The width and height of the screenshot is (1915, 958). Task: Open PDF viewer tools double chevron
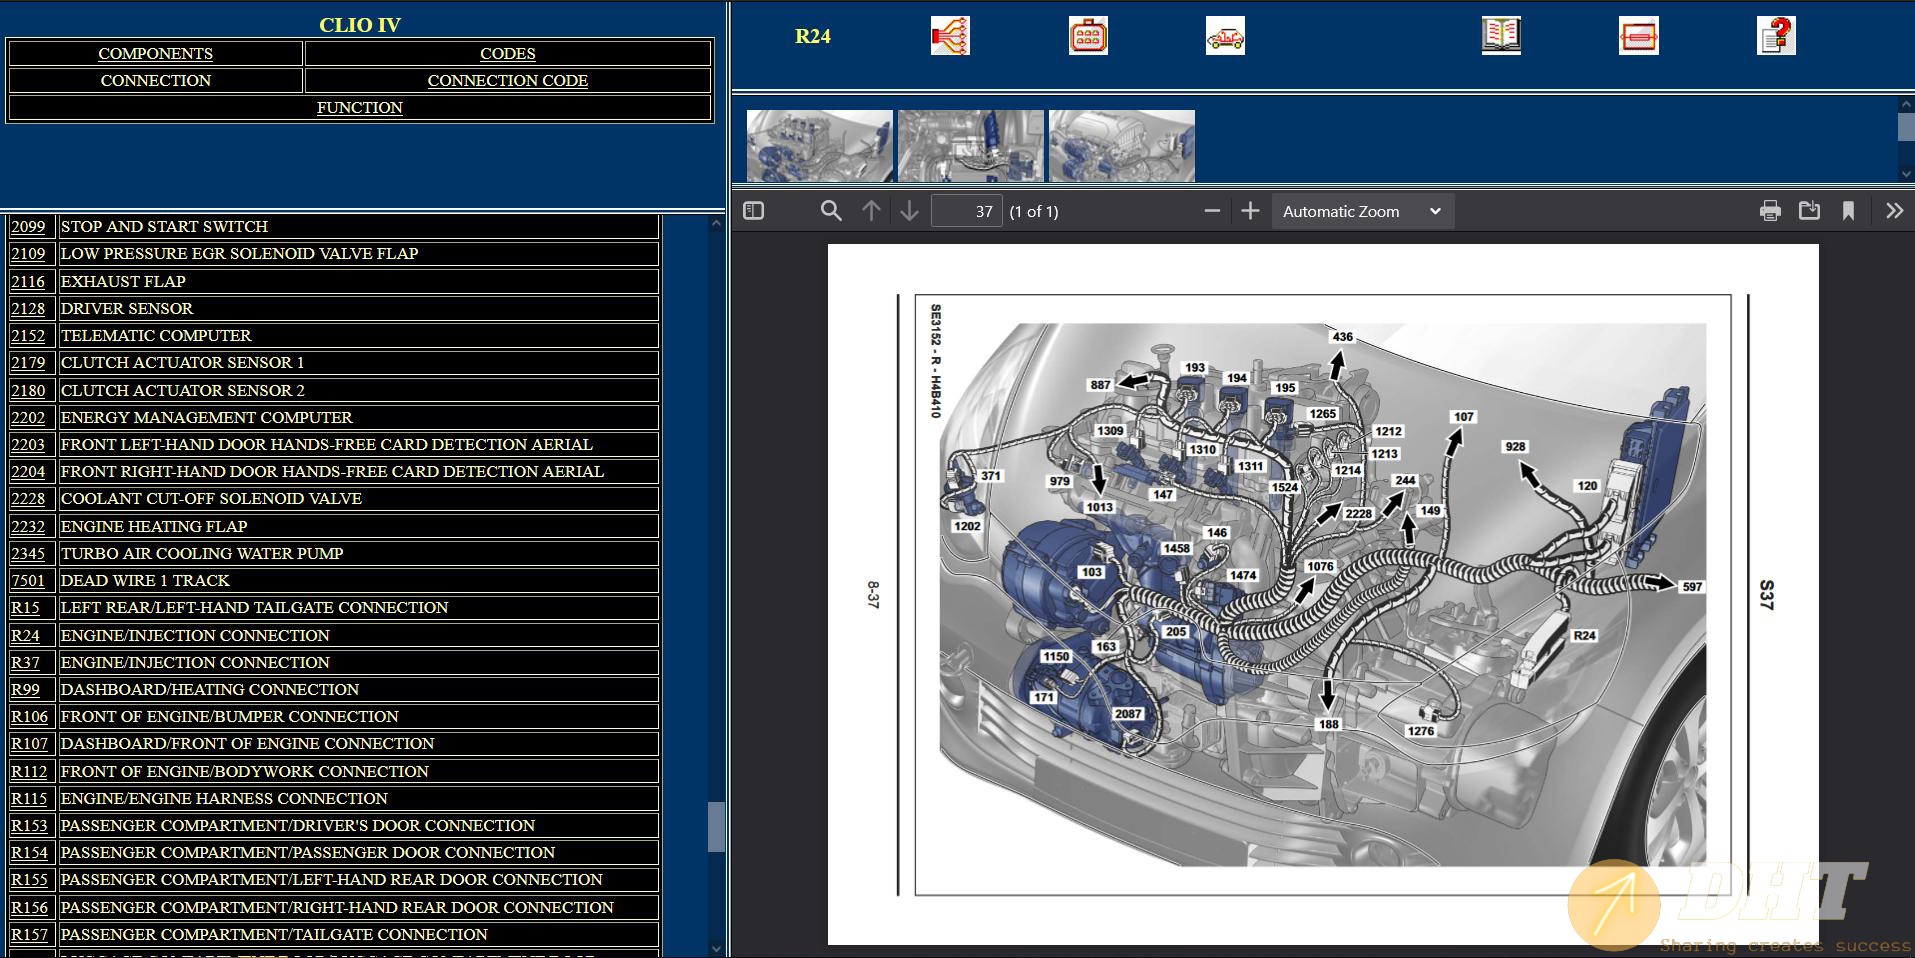click(x=1894, y=211)
